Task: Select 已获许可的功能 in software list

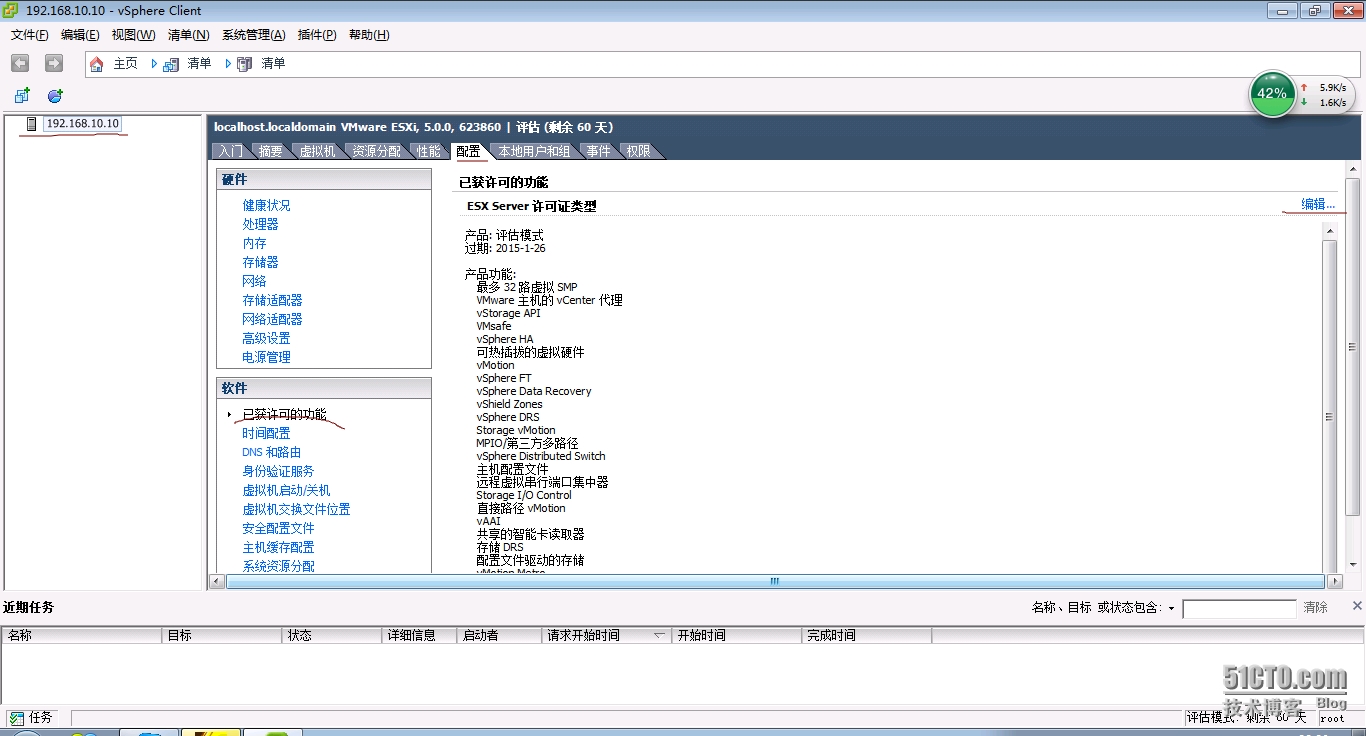Action: click(x=284, y=414)
